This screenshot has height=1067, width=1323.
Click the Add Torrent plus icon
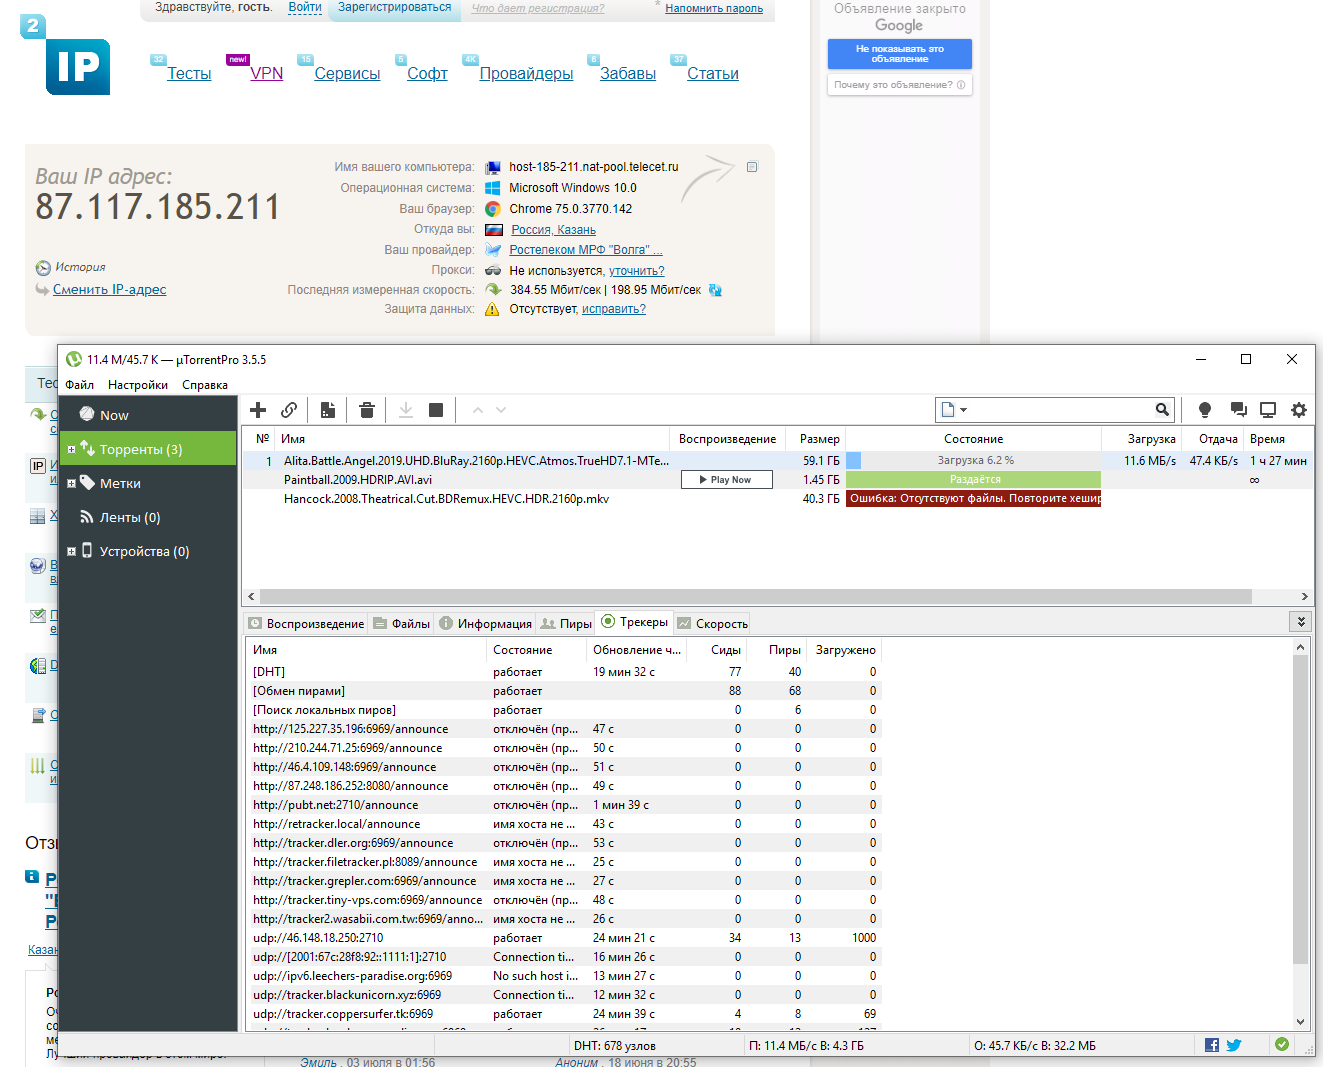(x=258, y=410)
